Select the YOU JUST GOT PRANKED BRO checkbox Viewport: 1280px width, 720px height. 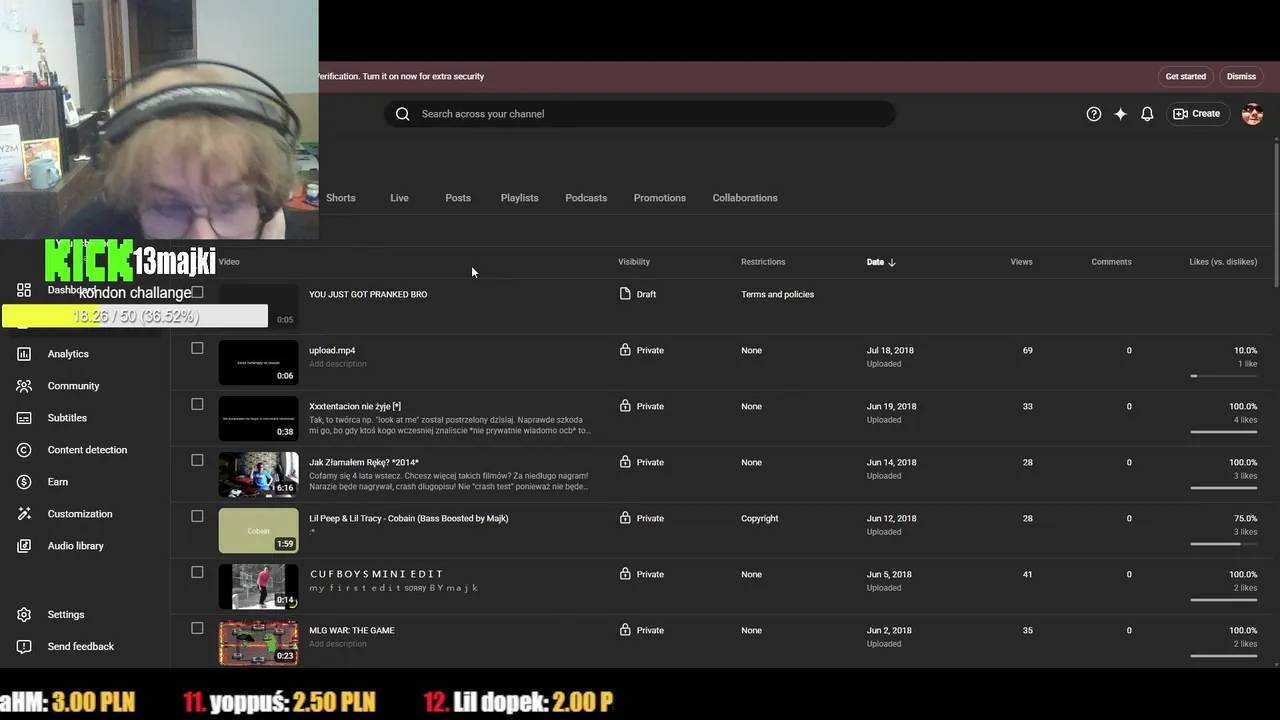197,292
